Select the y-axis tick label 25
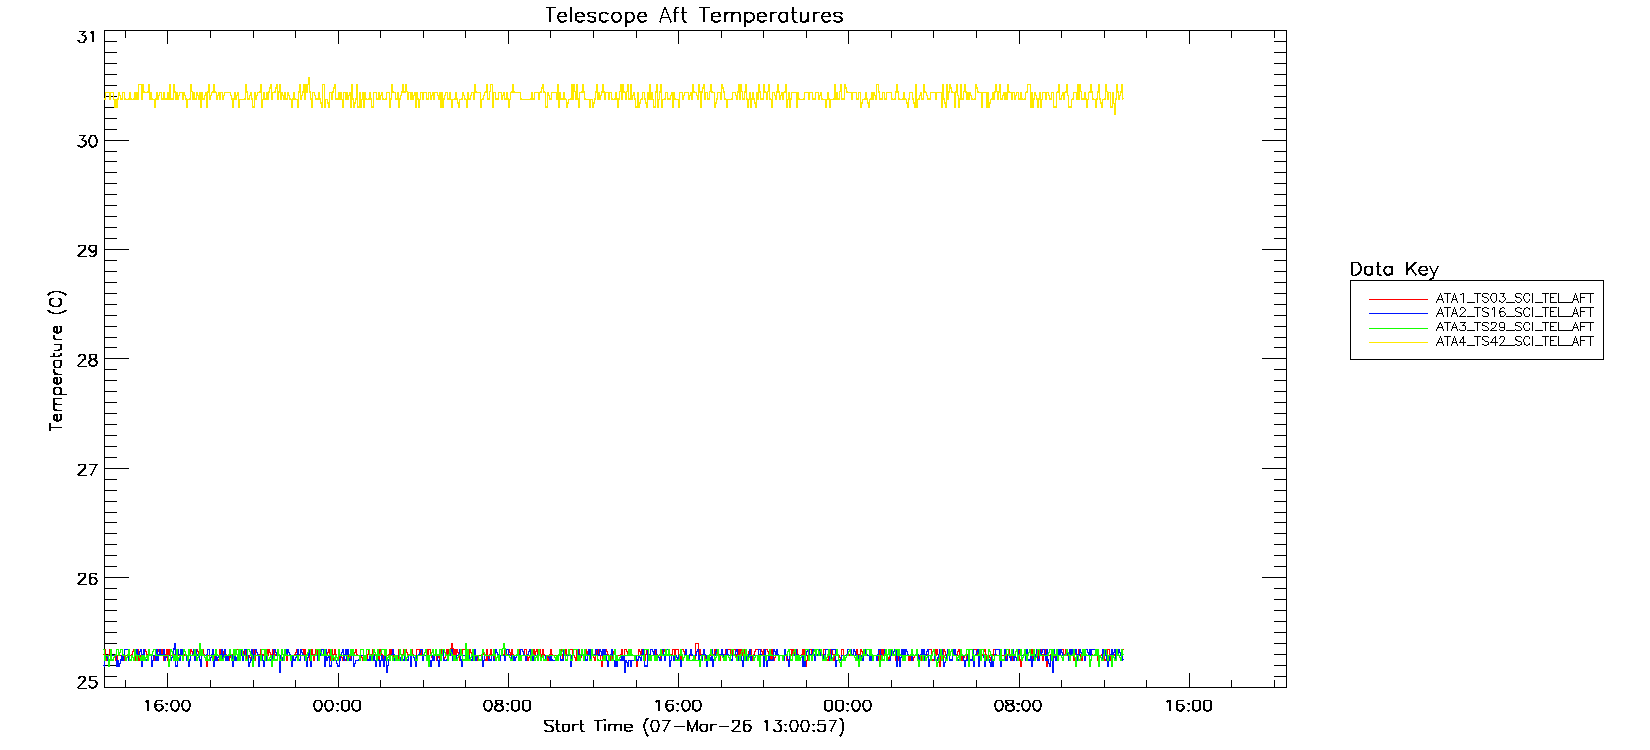The height and width of the screenshot is (750, 1650). pyautogui.click(x=87, y=682)
